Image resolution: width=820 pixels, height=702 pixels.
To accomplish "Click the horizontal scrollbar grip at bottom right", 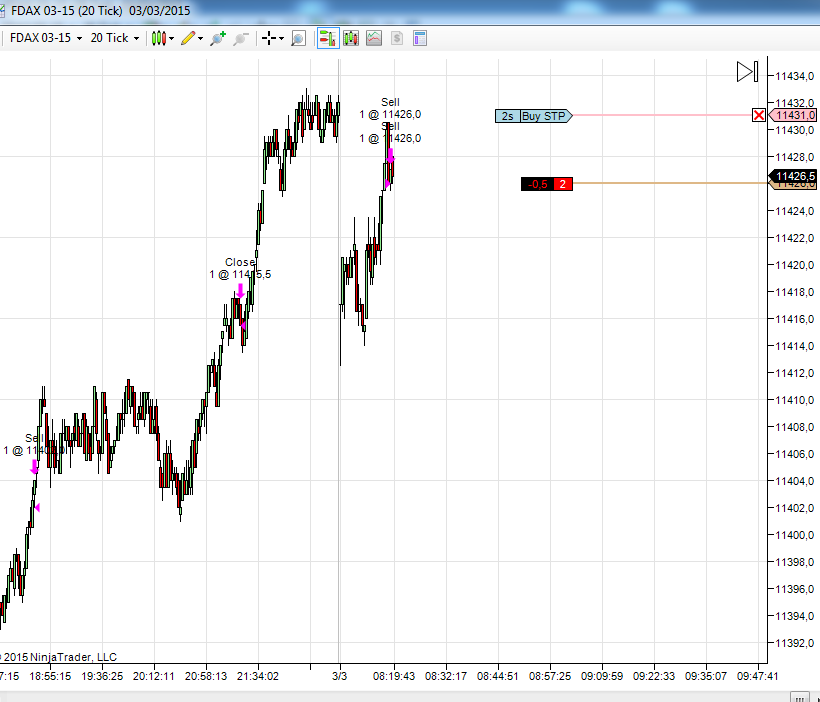I will coord(799,697).
